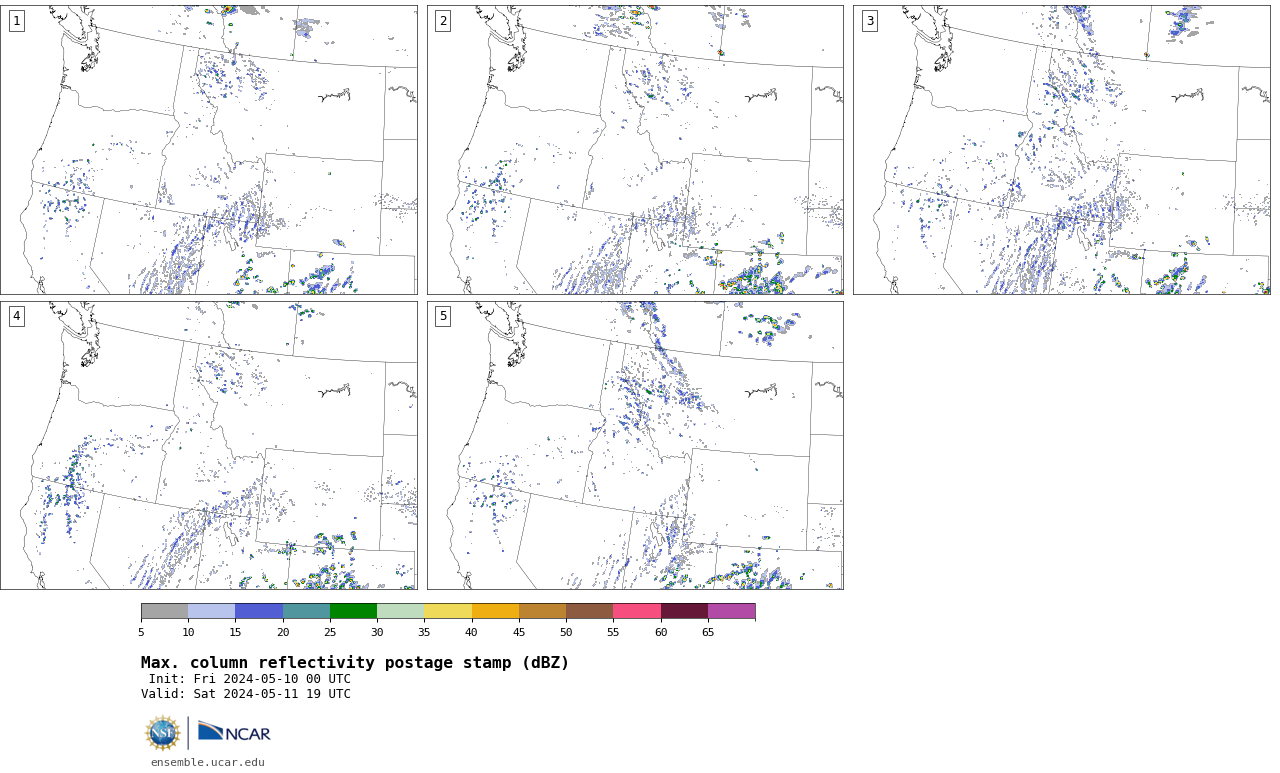Image resolution: width=1280 pixels, height=773 pixels.
Task: Click the Max. column reflectivity title
Action: click(x=355, y=663)
